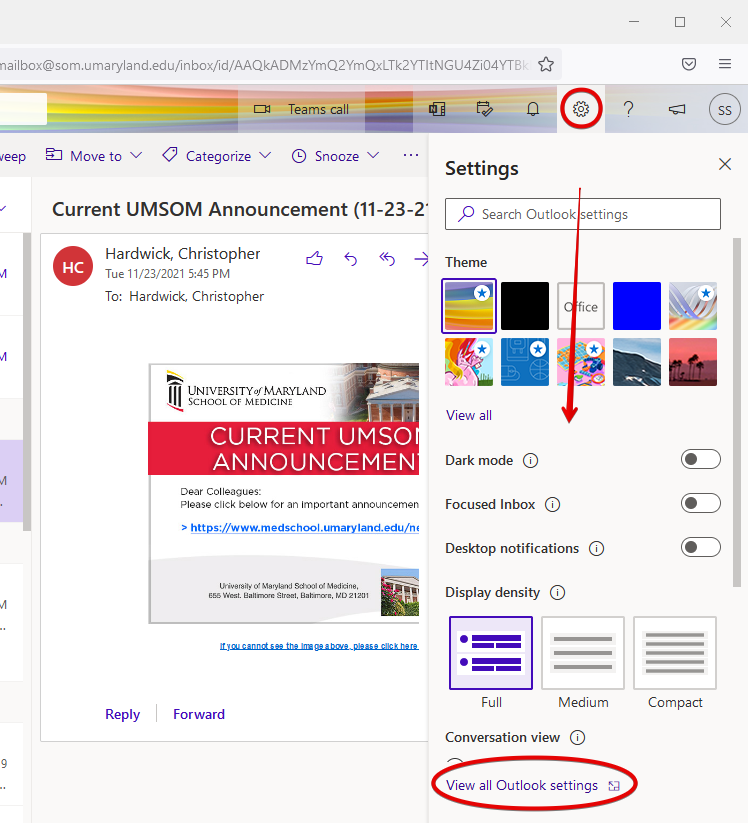This screenshot has width=748, height=823.
Task: Turn on the Focused Inbox toggle
Action: tap(700, 504)
